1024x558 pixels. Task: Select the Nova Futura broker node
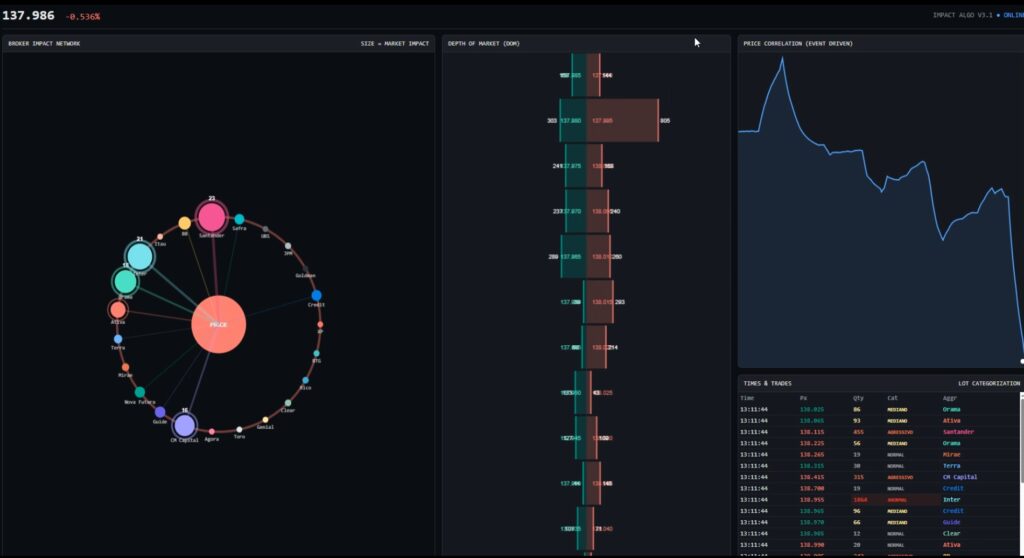pos(140,392)
